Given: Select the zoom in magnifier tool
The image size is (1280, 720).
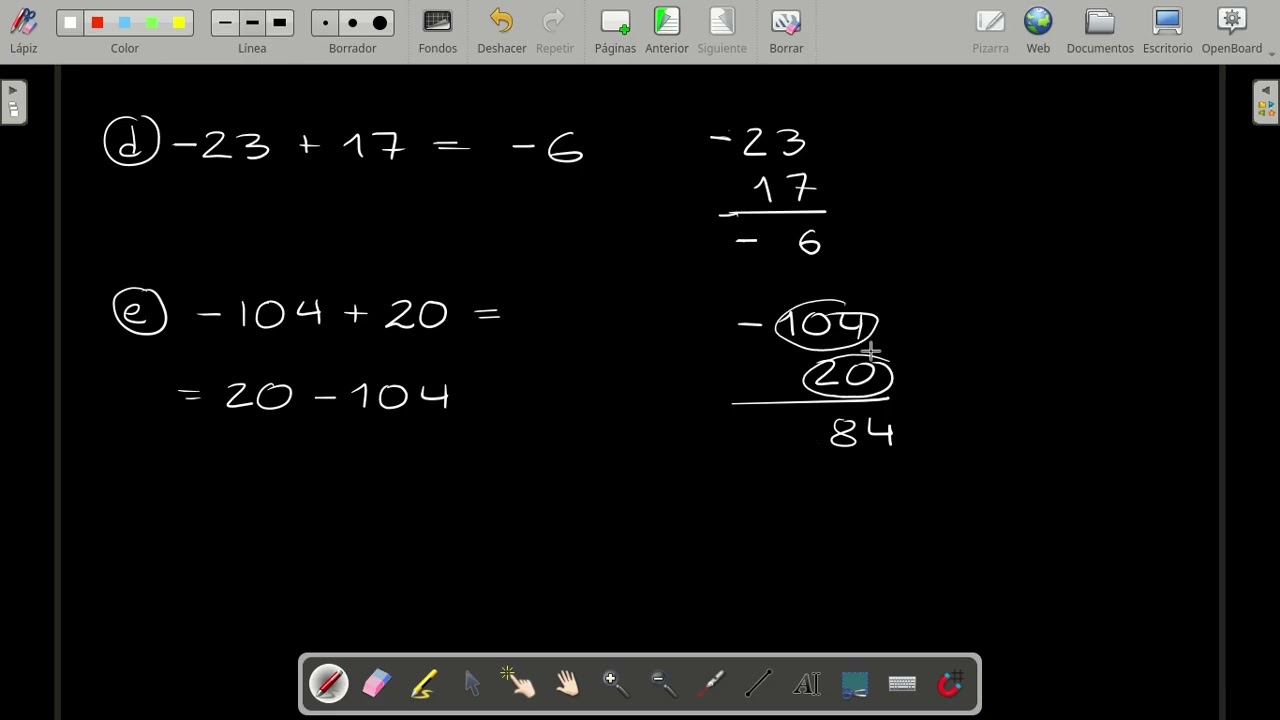Looking at the screenshot, I should (615, 684).
